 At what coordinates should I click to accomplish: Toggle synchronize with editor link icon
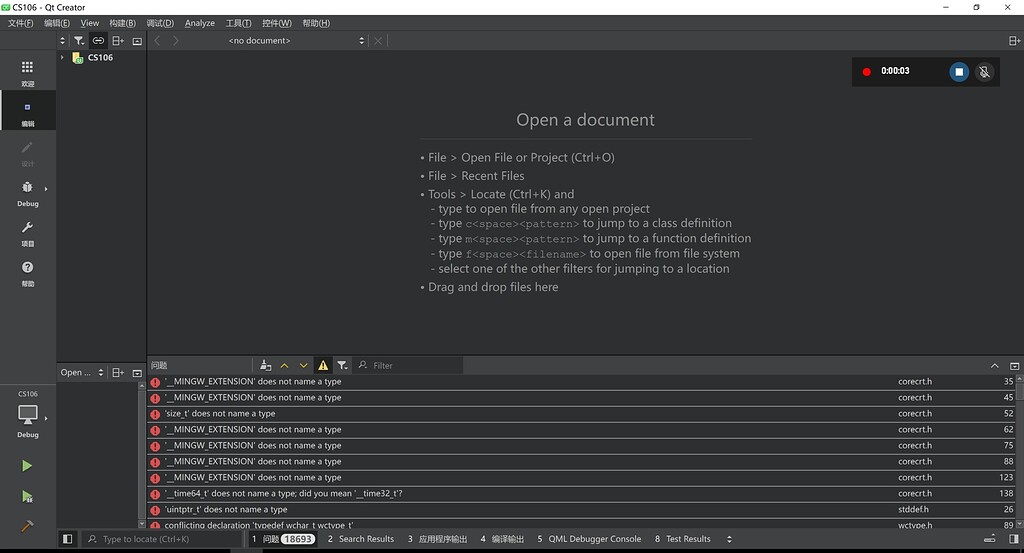(98, 40)
